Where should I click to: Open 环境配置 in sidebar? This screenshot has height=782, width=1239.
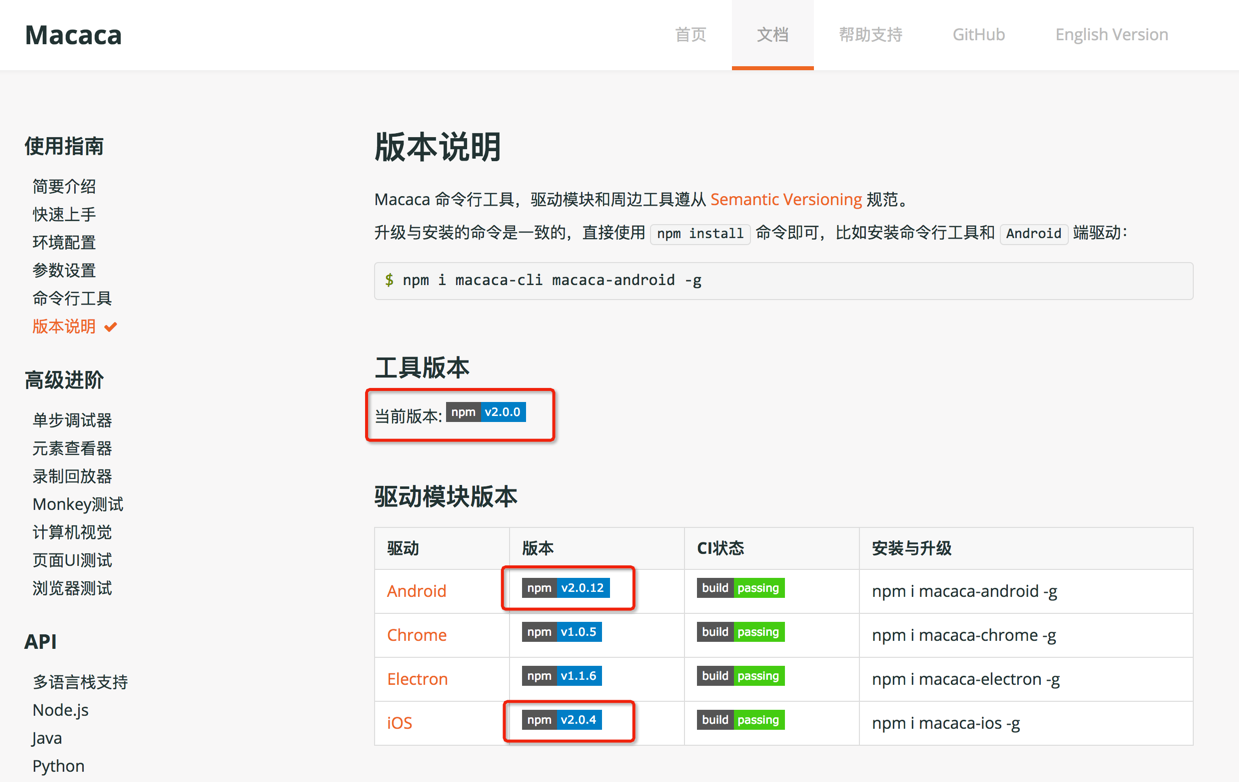[64, 242]
